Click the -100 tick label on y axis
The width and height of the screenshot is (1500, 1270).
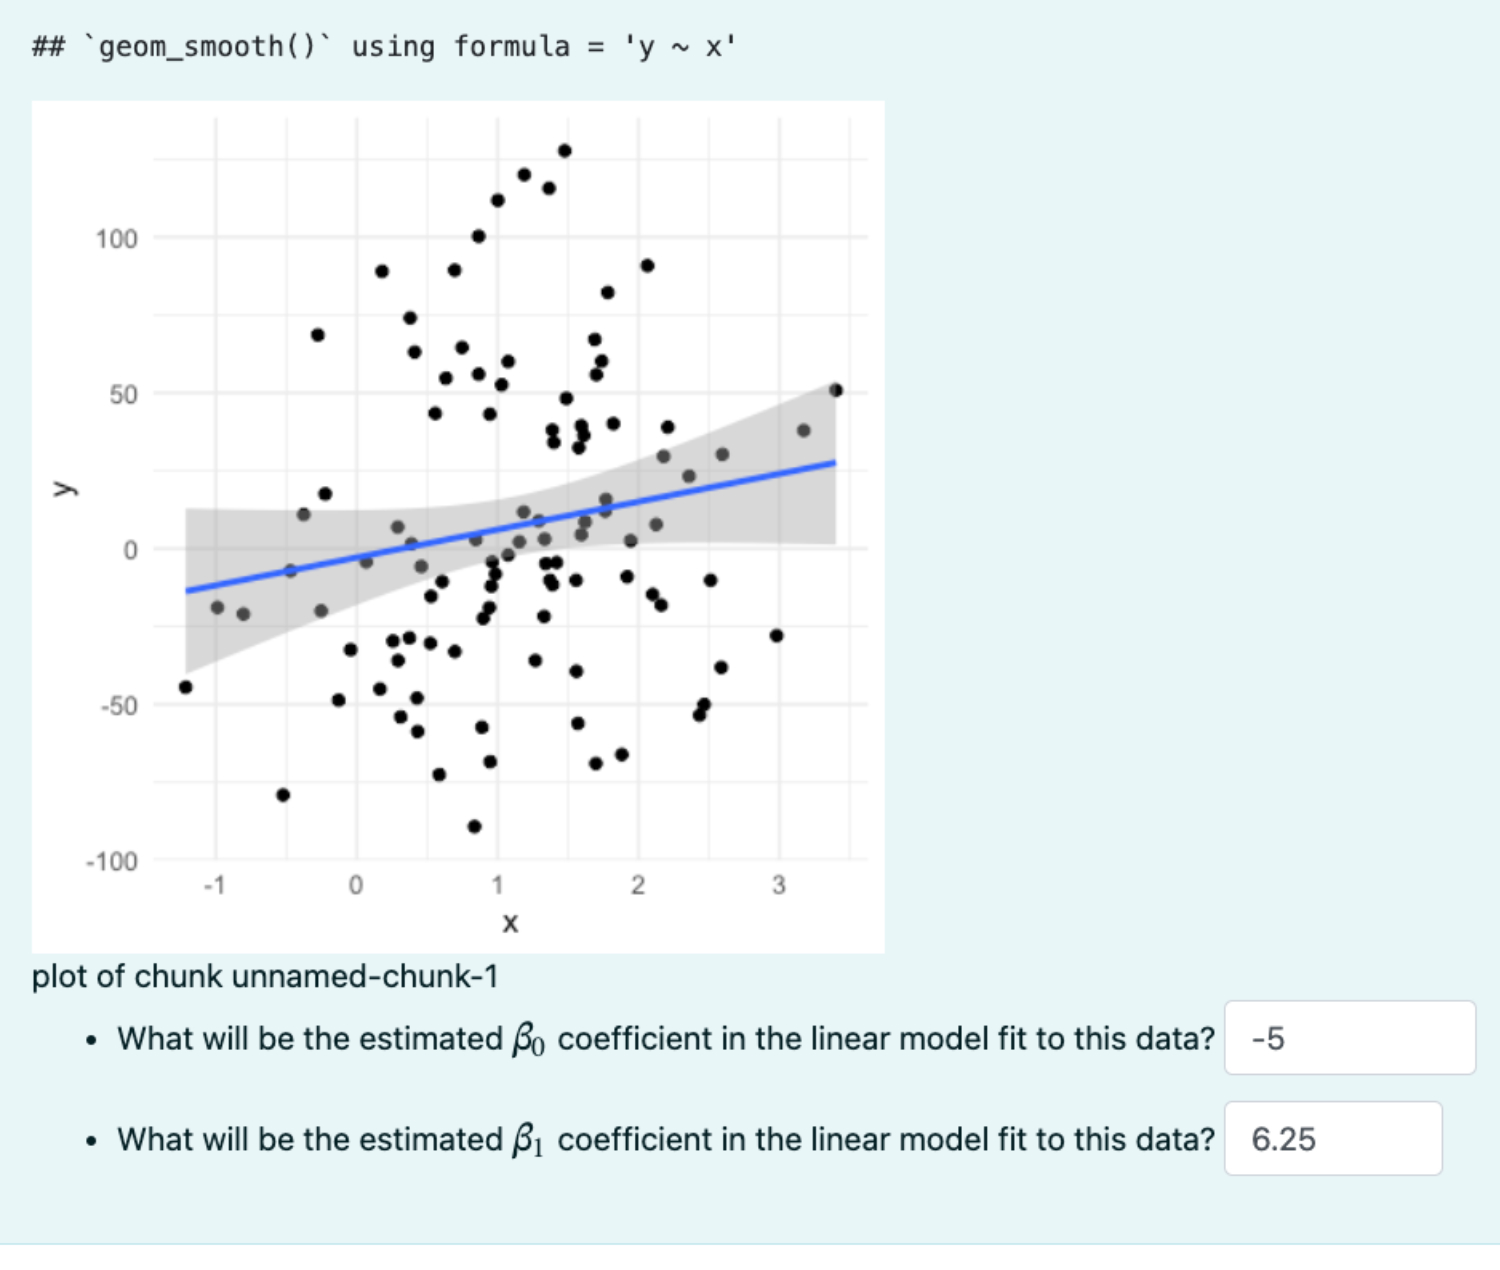click(110, 861)
